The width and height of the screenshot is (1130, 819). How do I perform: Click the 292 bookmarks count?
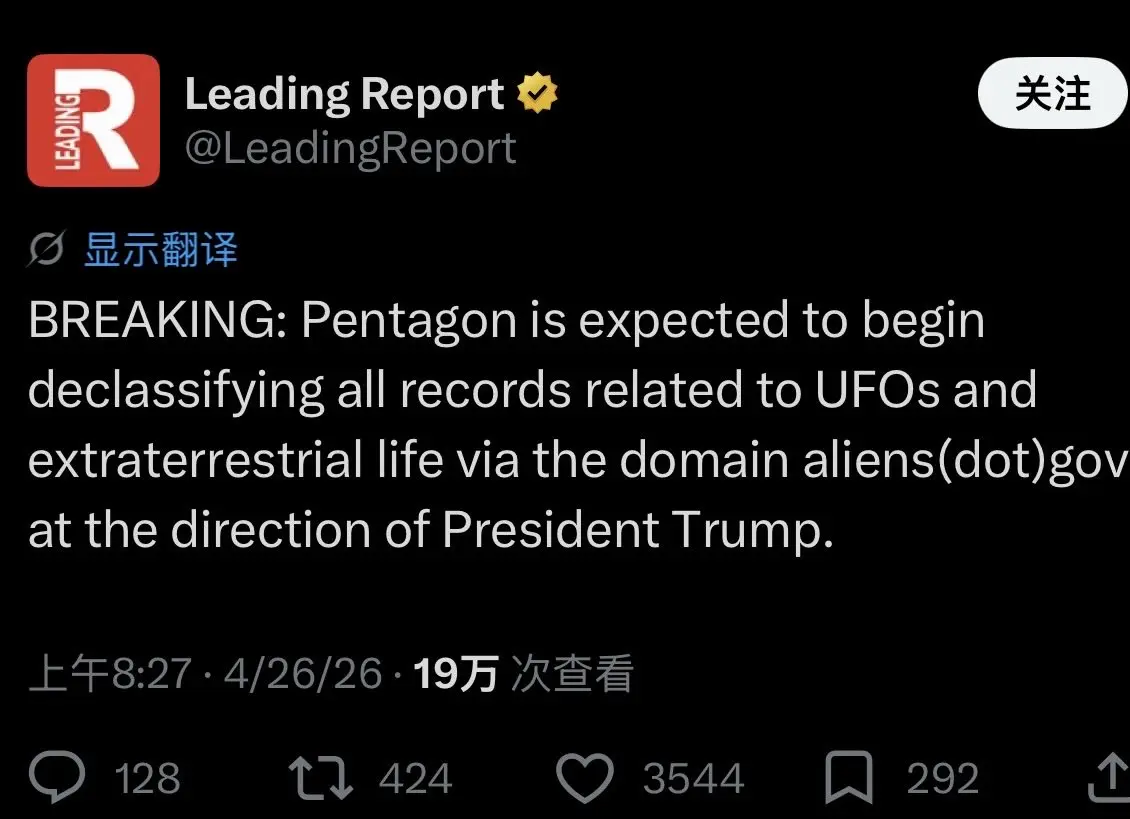[x=942, y=779]
